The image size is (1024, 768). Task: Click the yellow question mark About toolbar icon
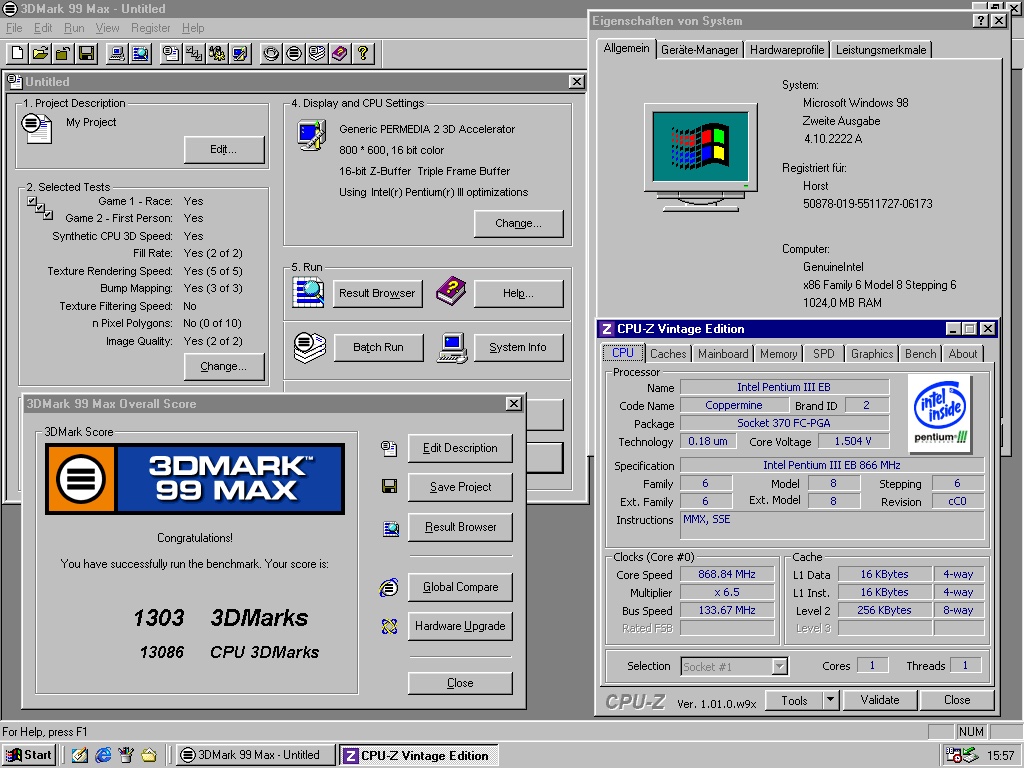click(x=363, y=54)
